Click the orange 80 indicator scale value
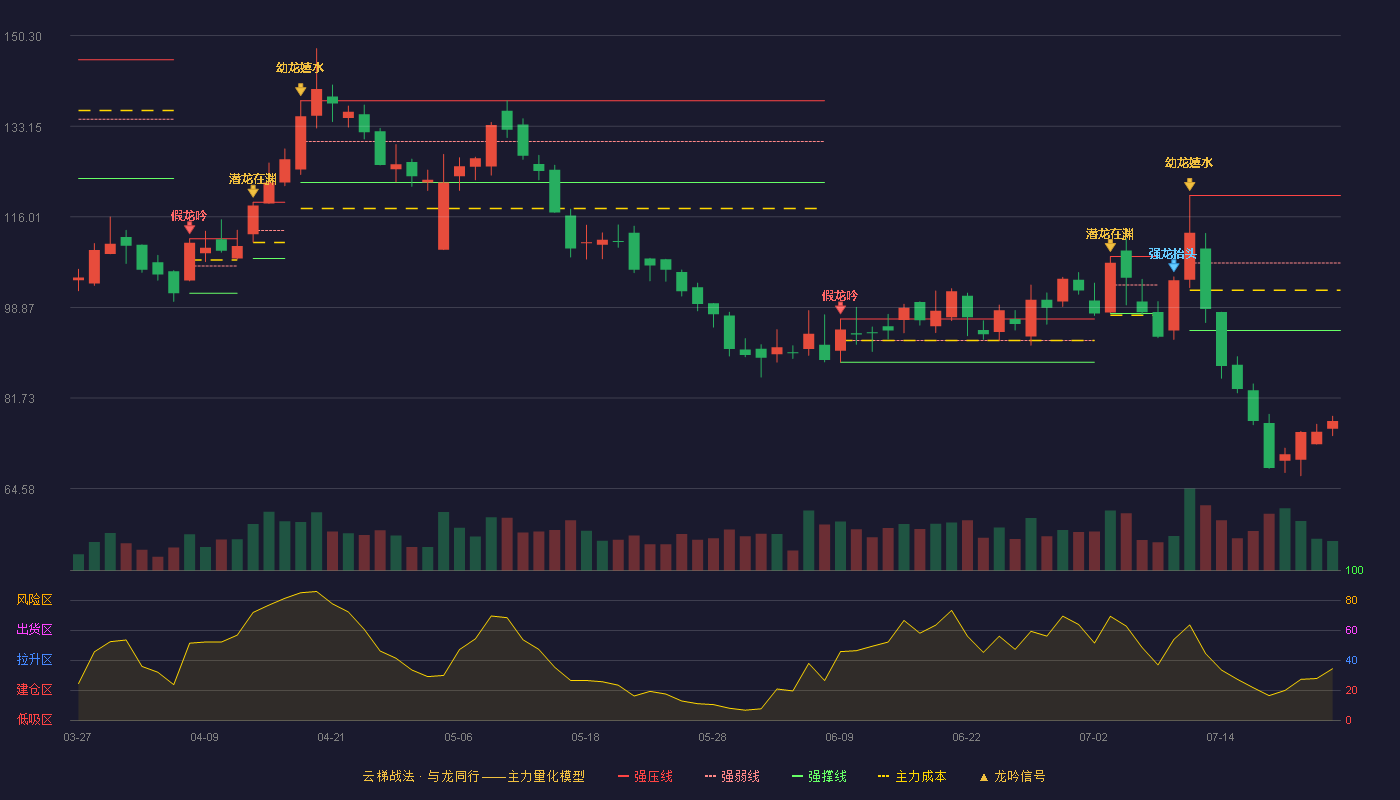 [x=1351, y=601]
